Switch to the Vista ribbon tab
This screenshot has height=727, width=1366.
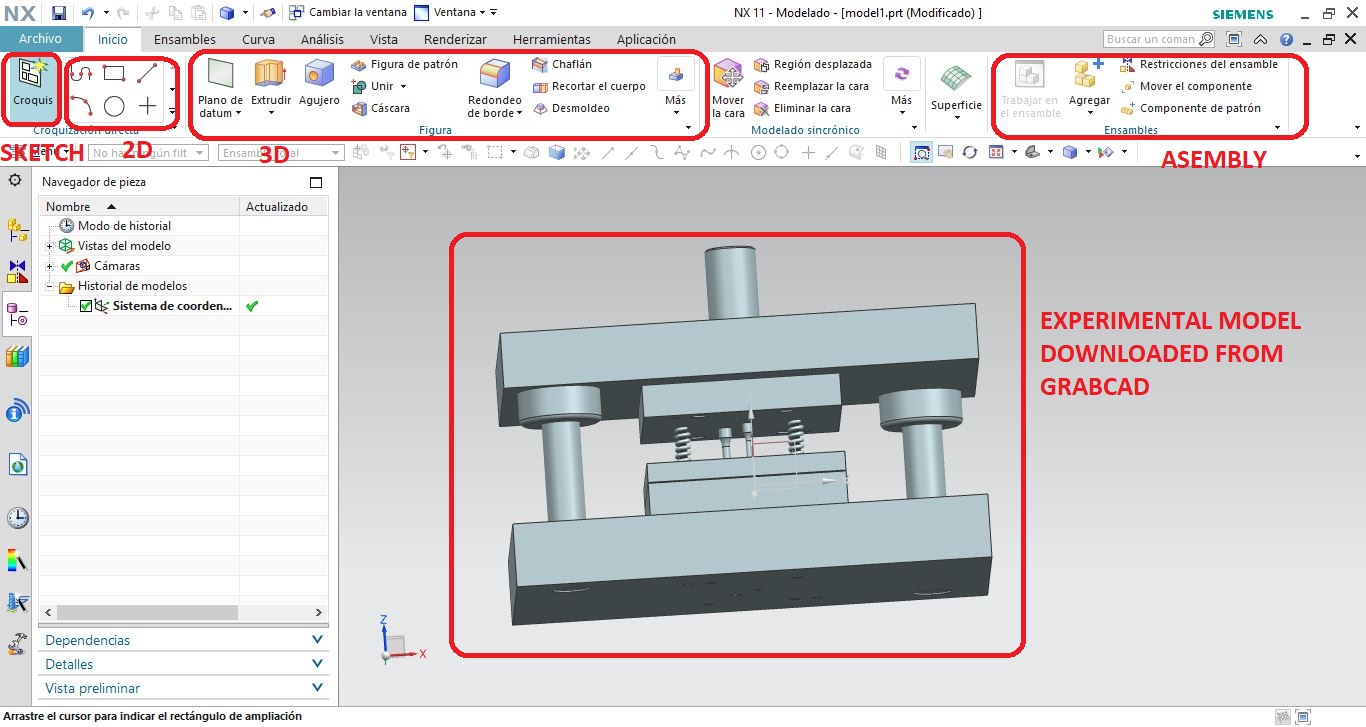(384, 39)
